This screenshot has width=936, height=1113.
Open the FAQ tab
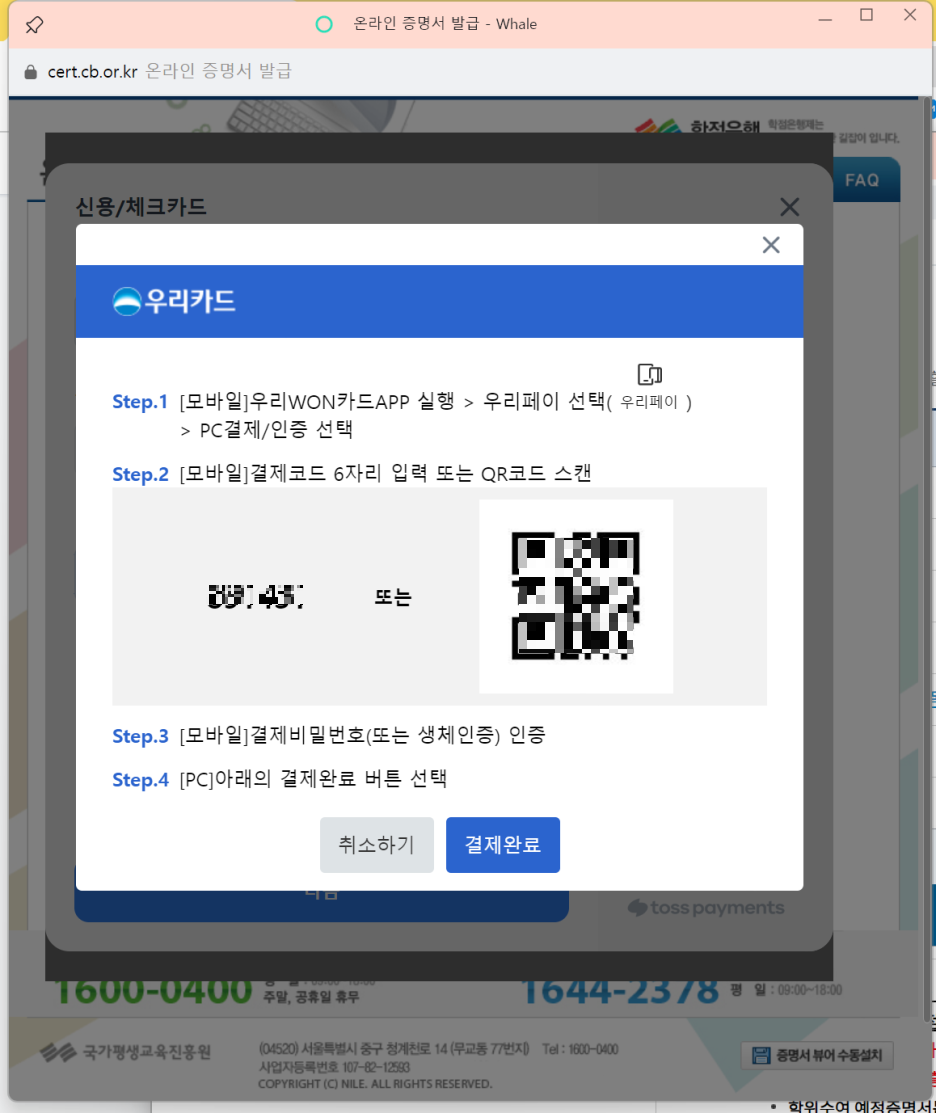click(x=861, y=180)
